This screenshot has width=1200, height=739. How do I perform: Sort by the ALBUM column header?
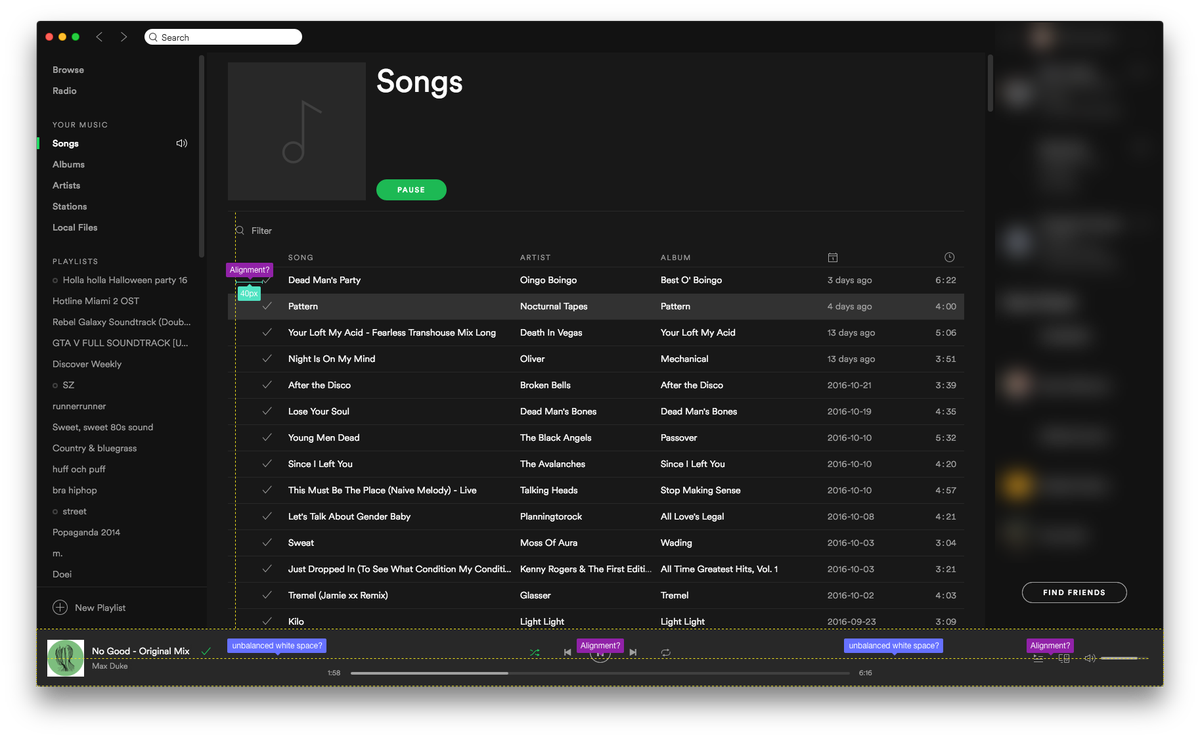click(675, 257)
